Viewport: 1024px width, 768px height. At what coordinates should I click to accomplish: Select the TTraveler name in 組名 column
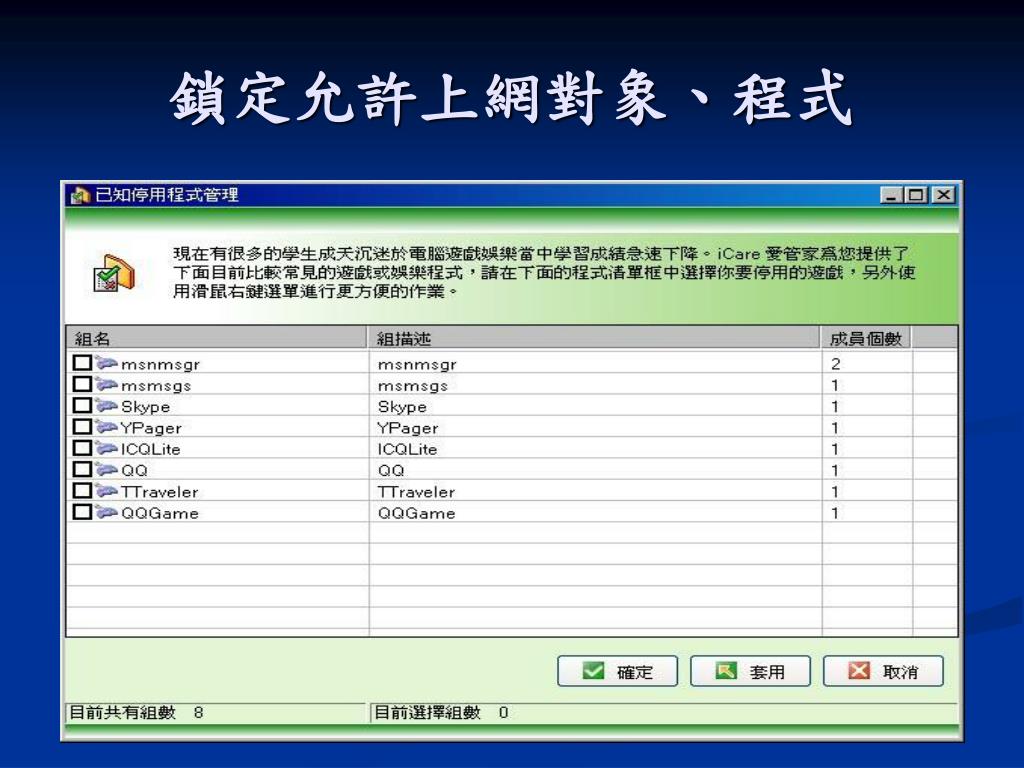click(159, 492)
